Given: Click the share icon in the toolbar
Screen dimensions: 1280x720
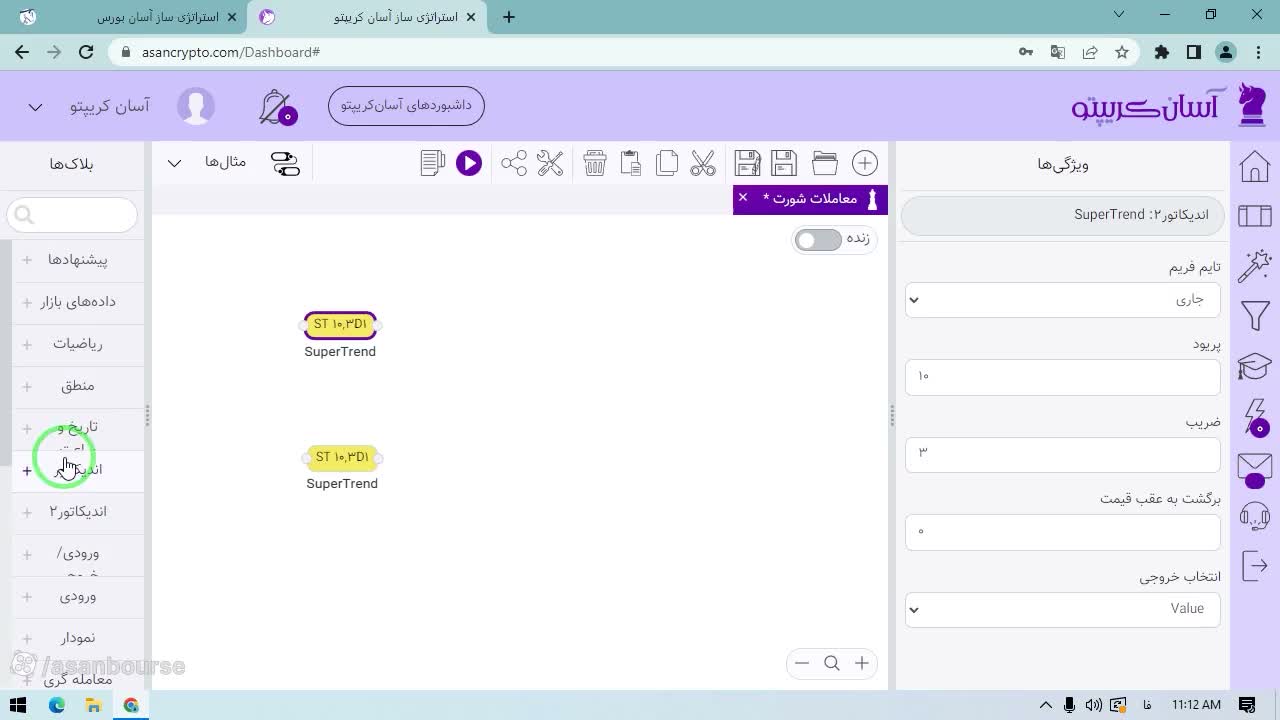Looking at the screenshot, I should point(514,163).
